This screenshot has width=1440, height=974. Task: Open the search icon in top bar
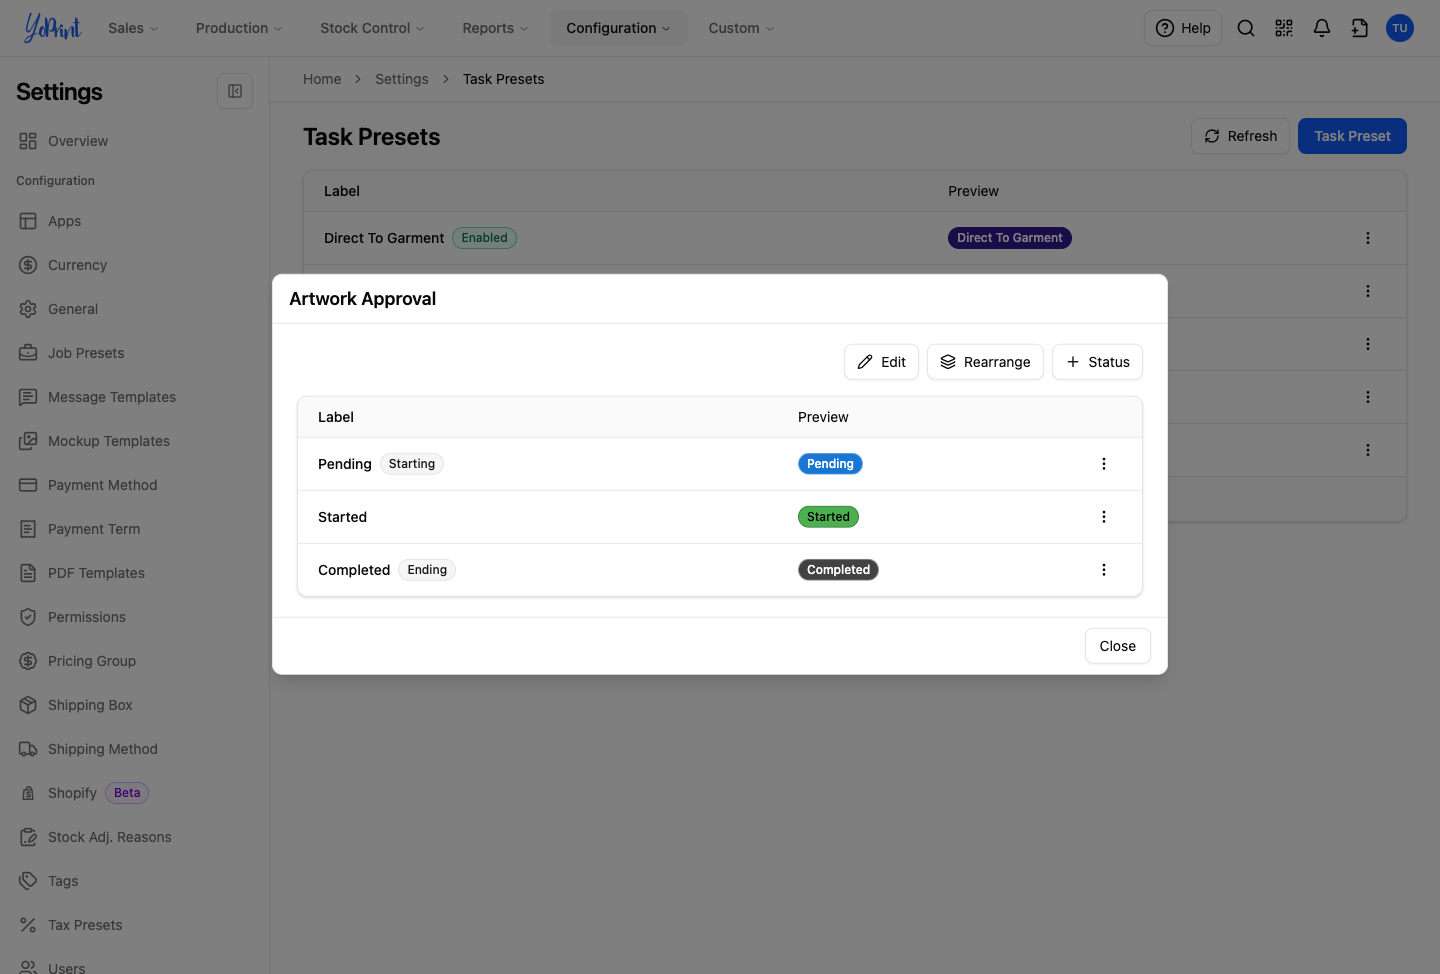coord(1246,28)
